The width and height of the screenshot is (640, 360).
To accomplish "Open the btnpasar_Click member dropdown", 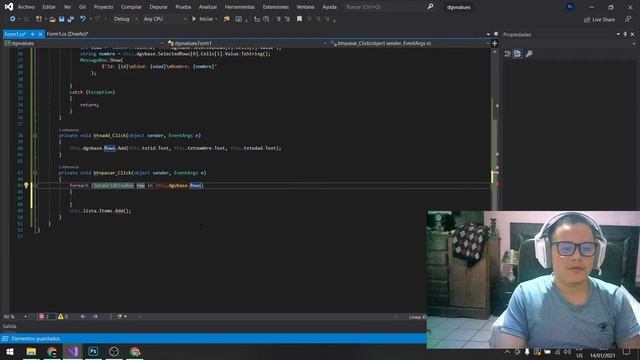I will point(409,43).
